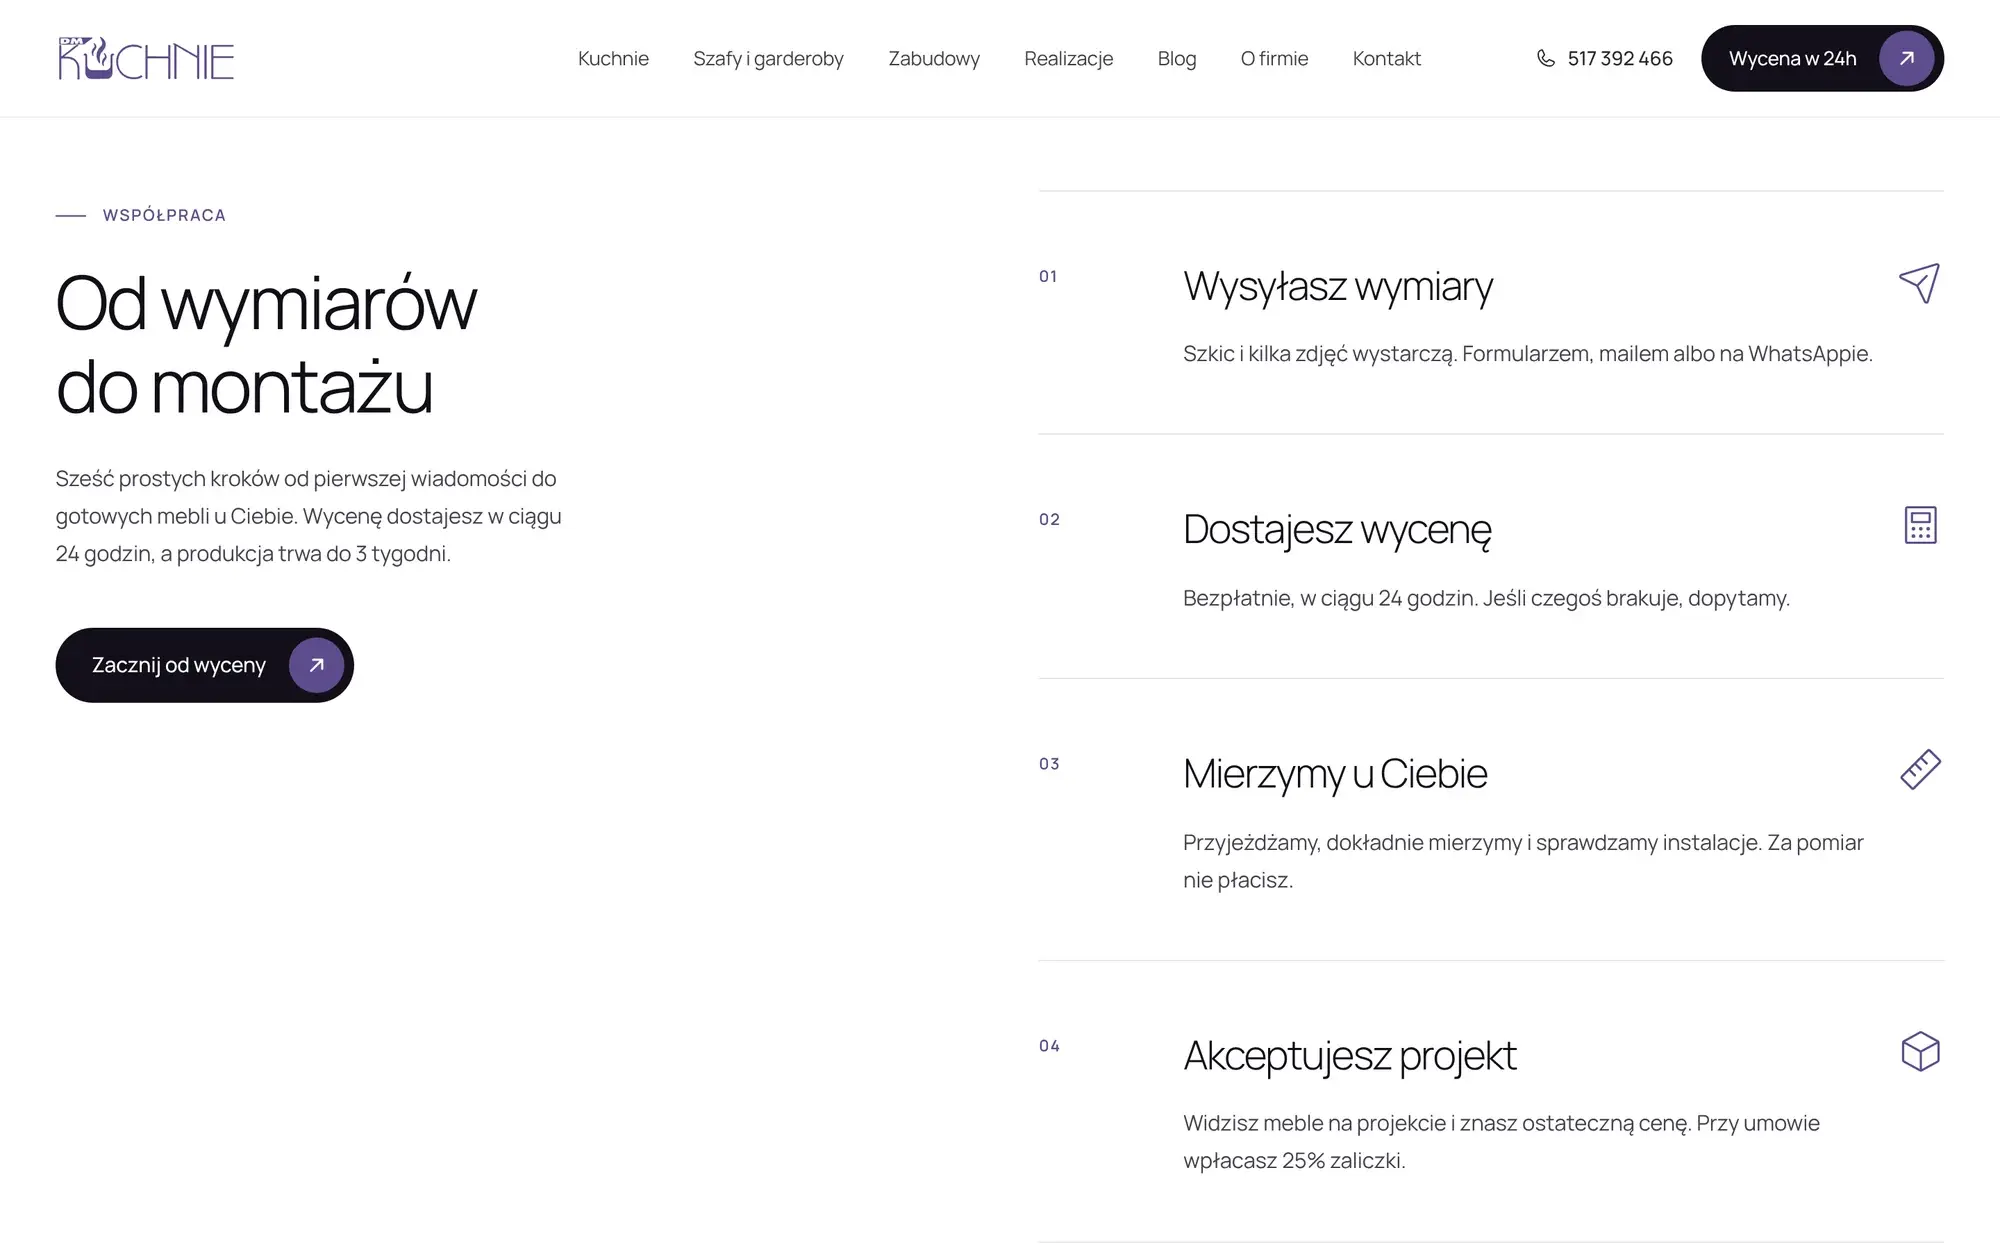Click the phone handset icon
The image size is (2000, 1250).
1545,58
